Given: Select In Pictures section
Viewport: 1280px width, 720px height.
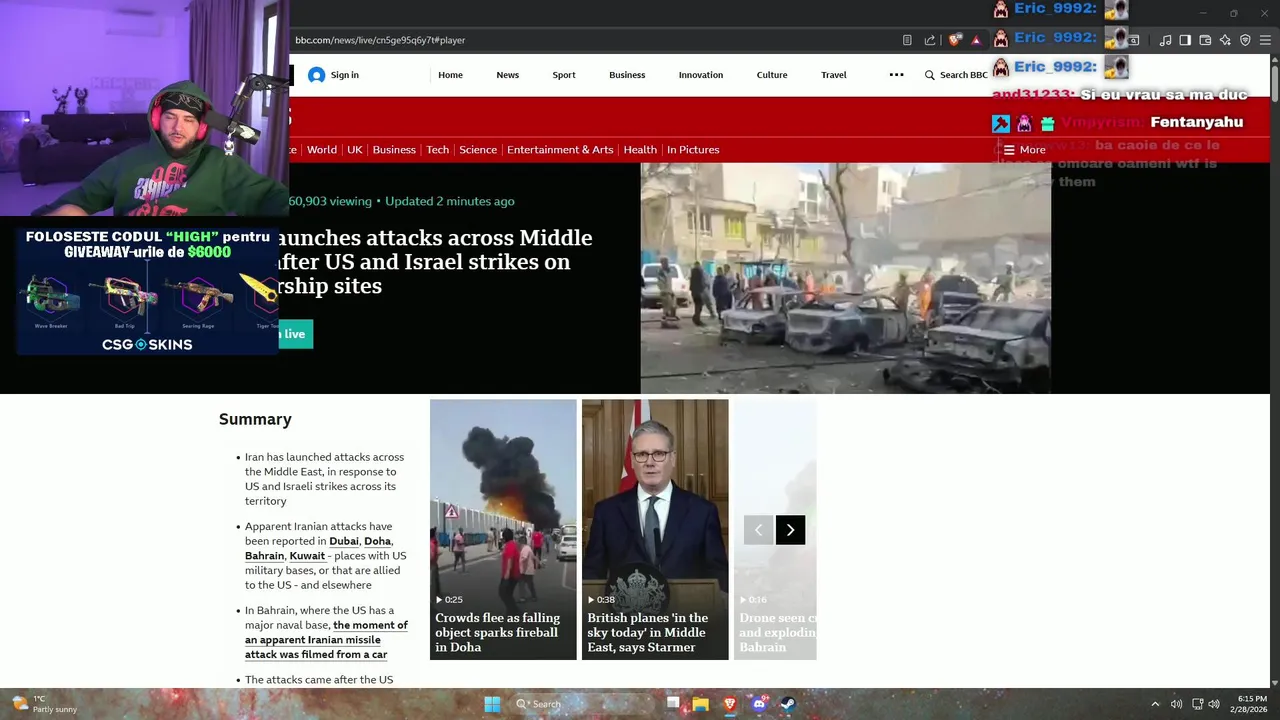Looking at the screenshot, I should (x=693, y=150).
